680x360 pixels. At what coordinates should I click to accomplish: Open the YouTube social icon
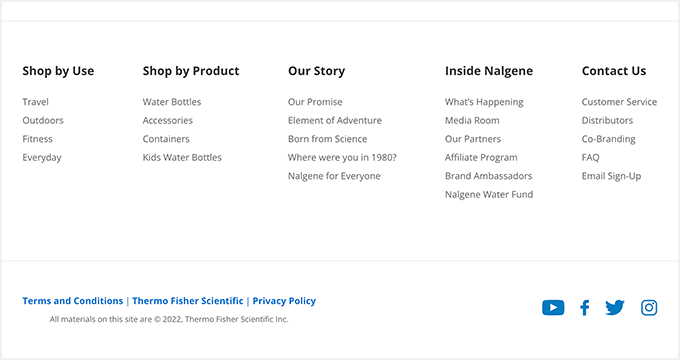click(553, 308)
